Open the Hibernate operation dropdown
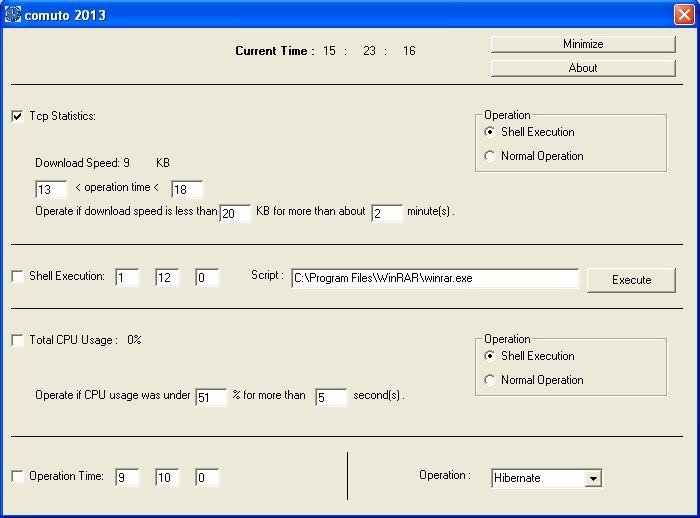The height and width of the screenshot is (518, 700). 593,479
